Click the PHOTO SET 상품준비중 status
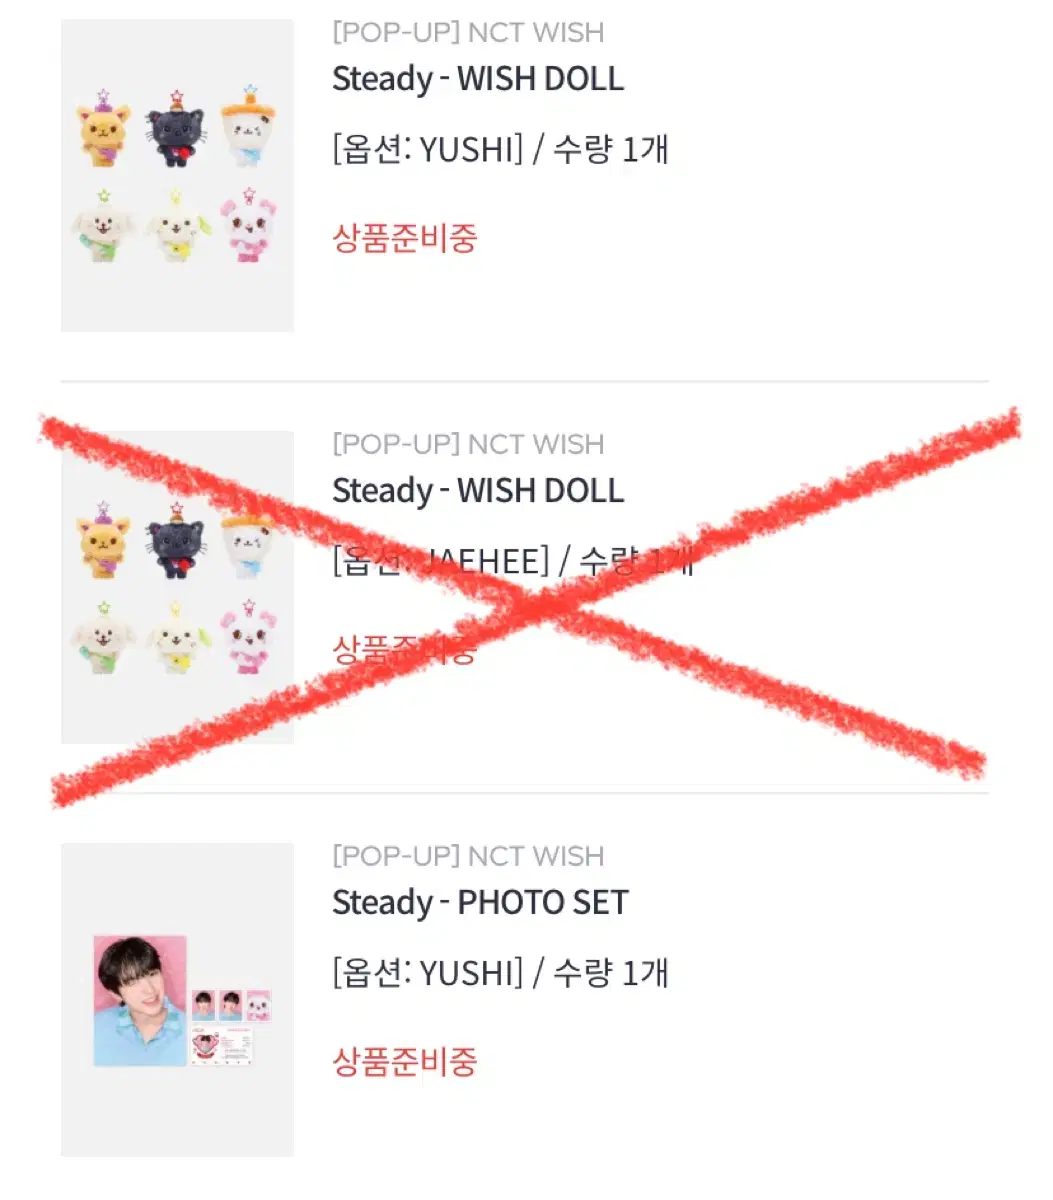The height and width of the screenshot is (1200, 1053). tap(405, 1062)
